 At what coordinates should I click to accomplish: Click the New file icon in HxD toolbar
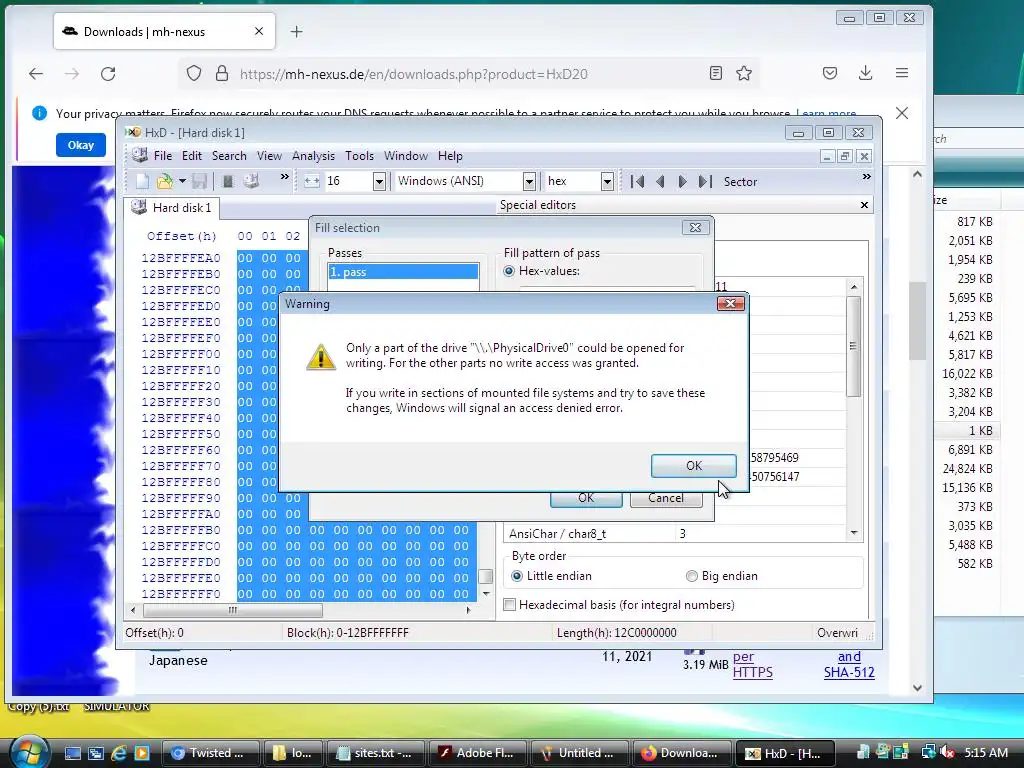click(x=142, y=181)
